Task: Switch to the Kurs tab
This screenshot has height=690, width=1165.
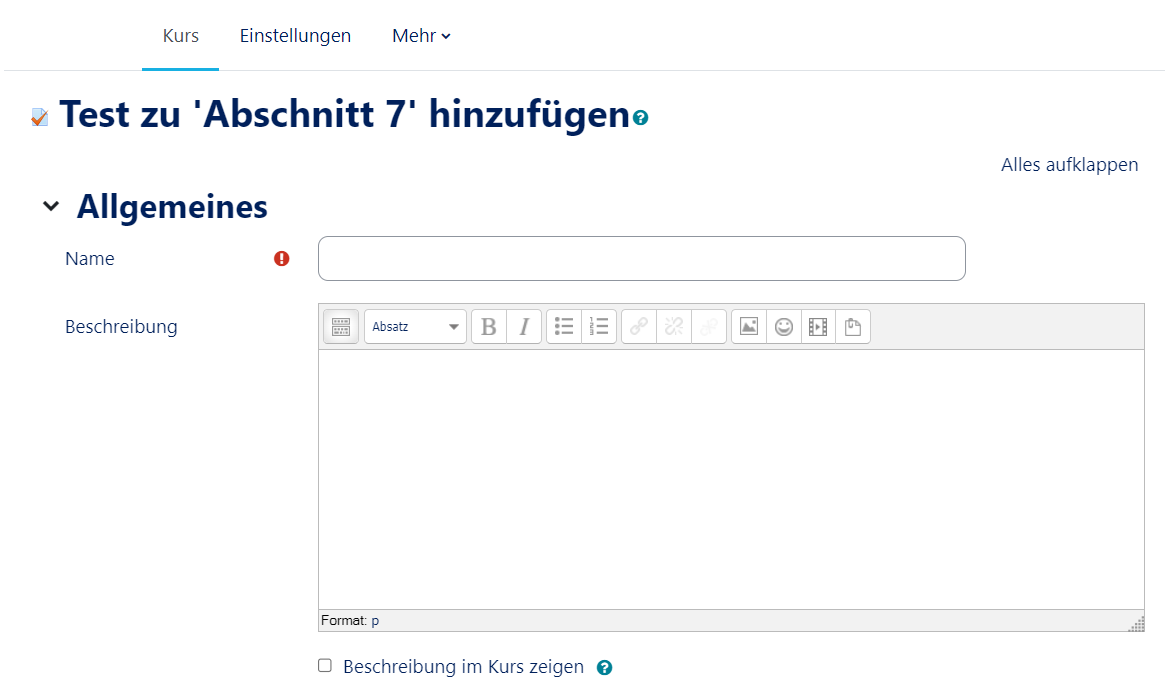Action: (x=181, y=36)
